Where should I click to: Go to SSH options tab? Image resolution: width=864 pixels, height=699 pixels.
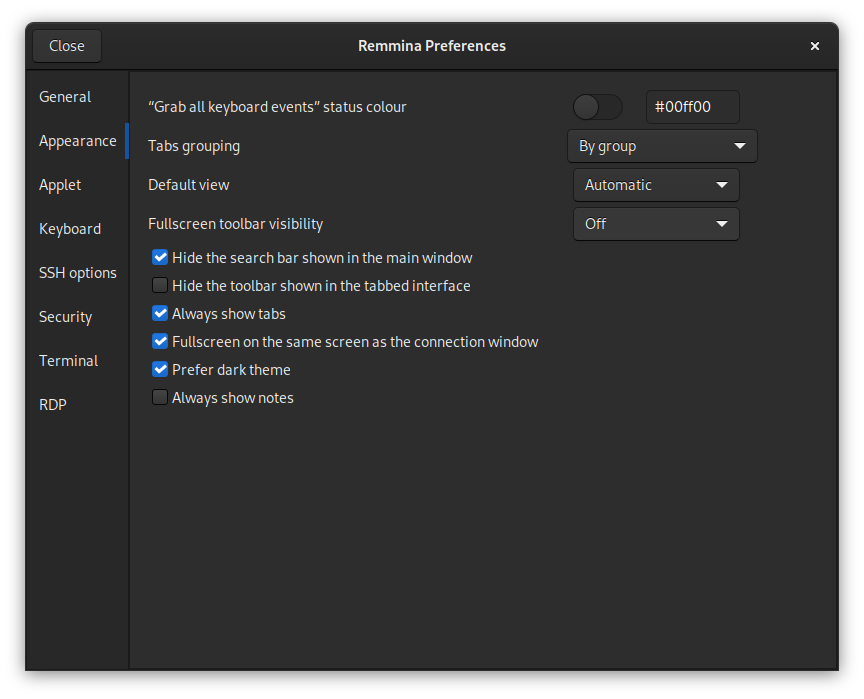click(x=77, y=273)
